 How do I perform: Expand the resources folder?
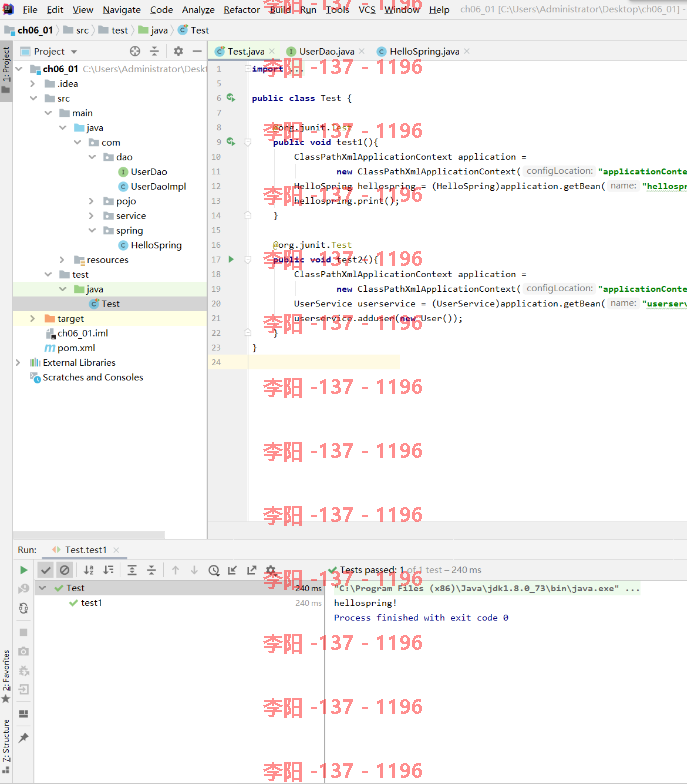tap(62, 260)
